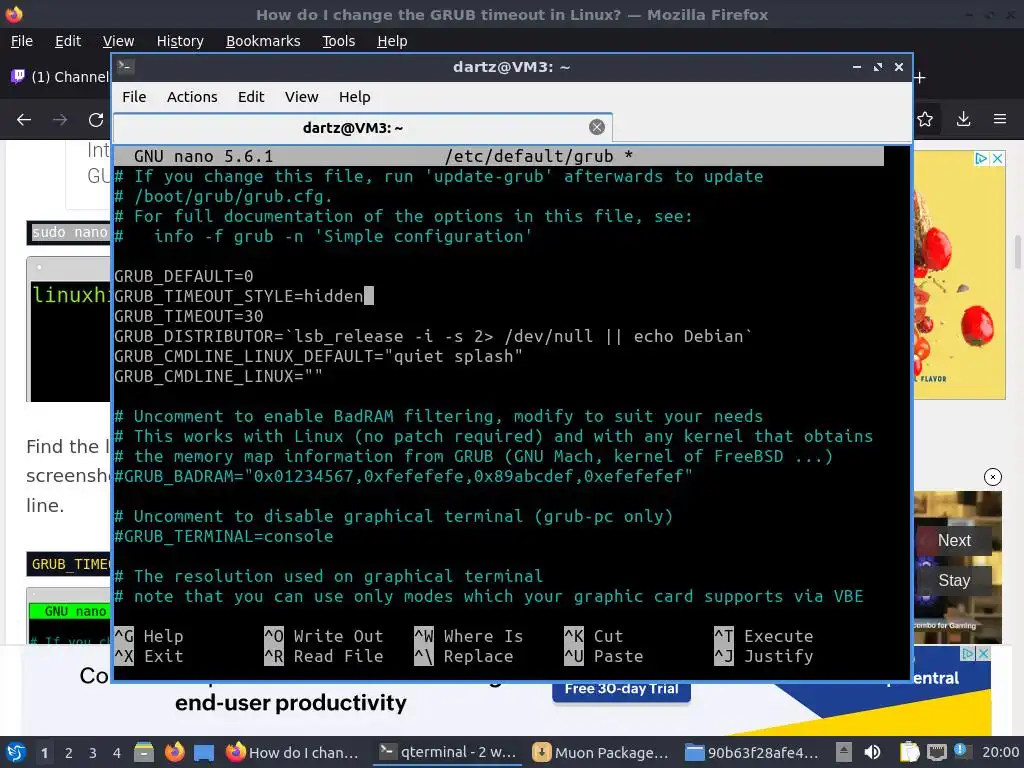Go back in Firefox
Image resolution: width=1024 pixels, height=768 pixels.
[24, 120]
